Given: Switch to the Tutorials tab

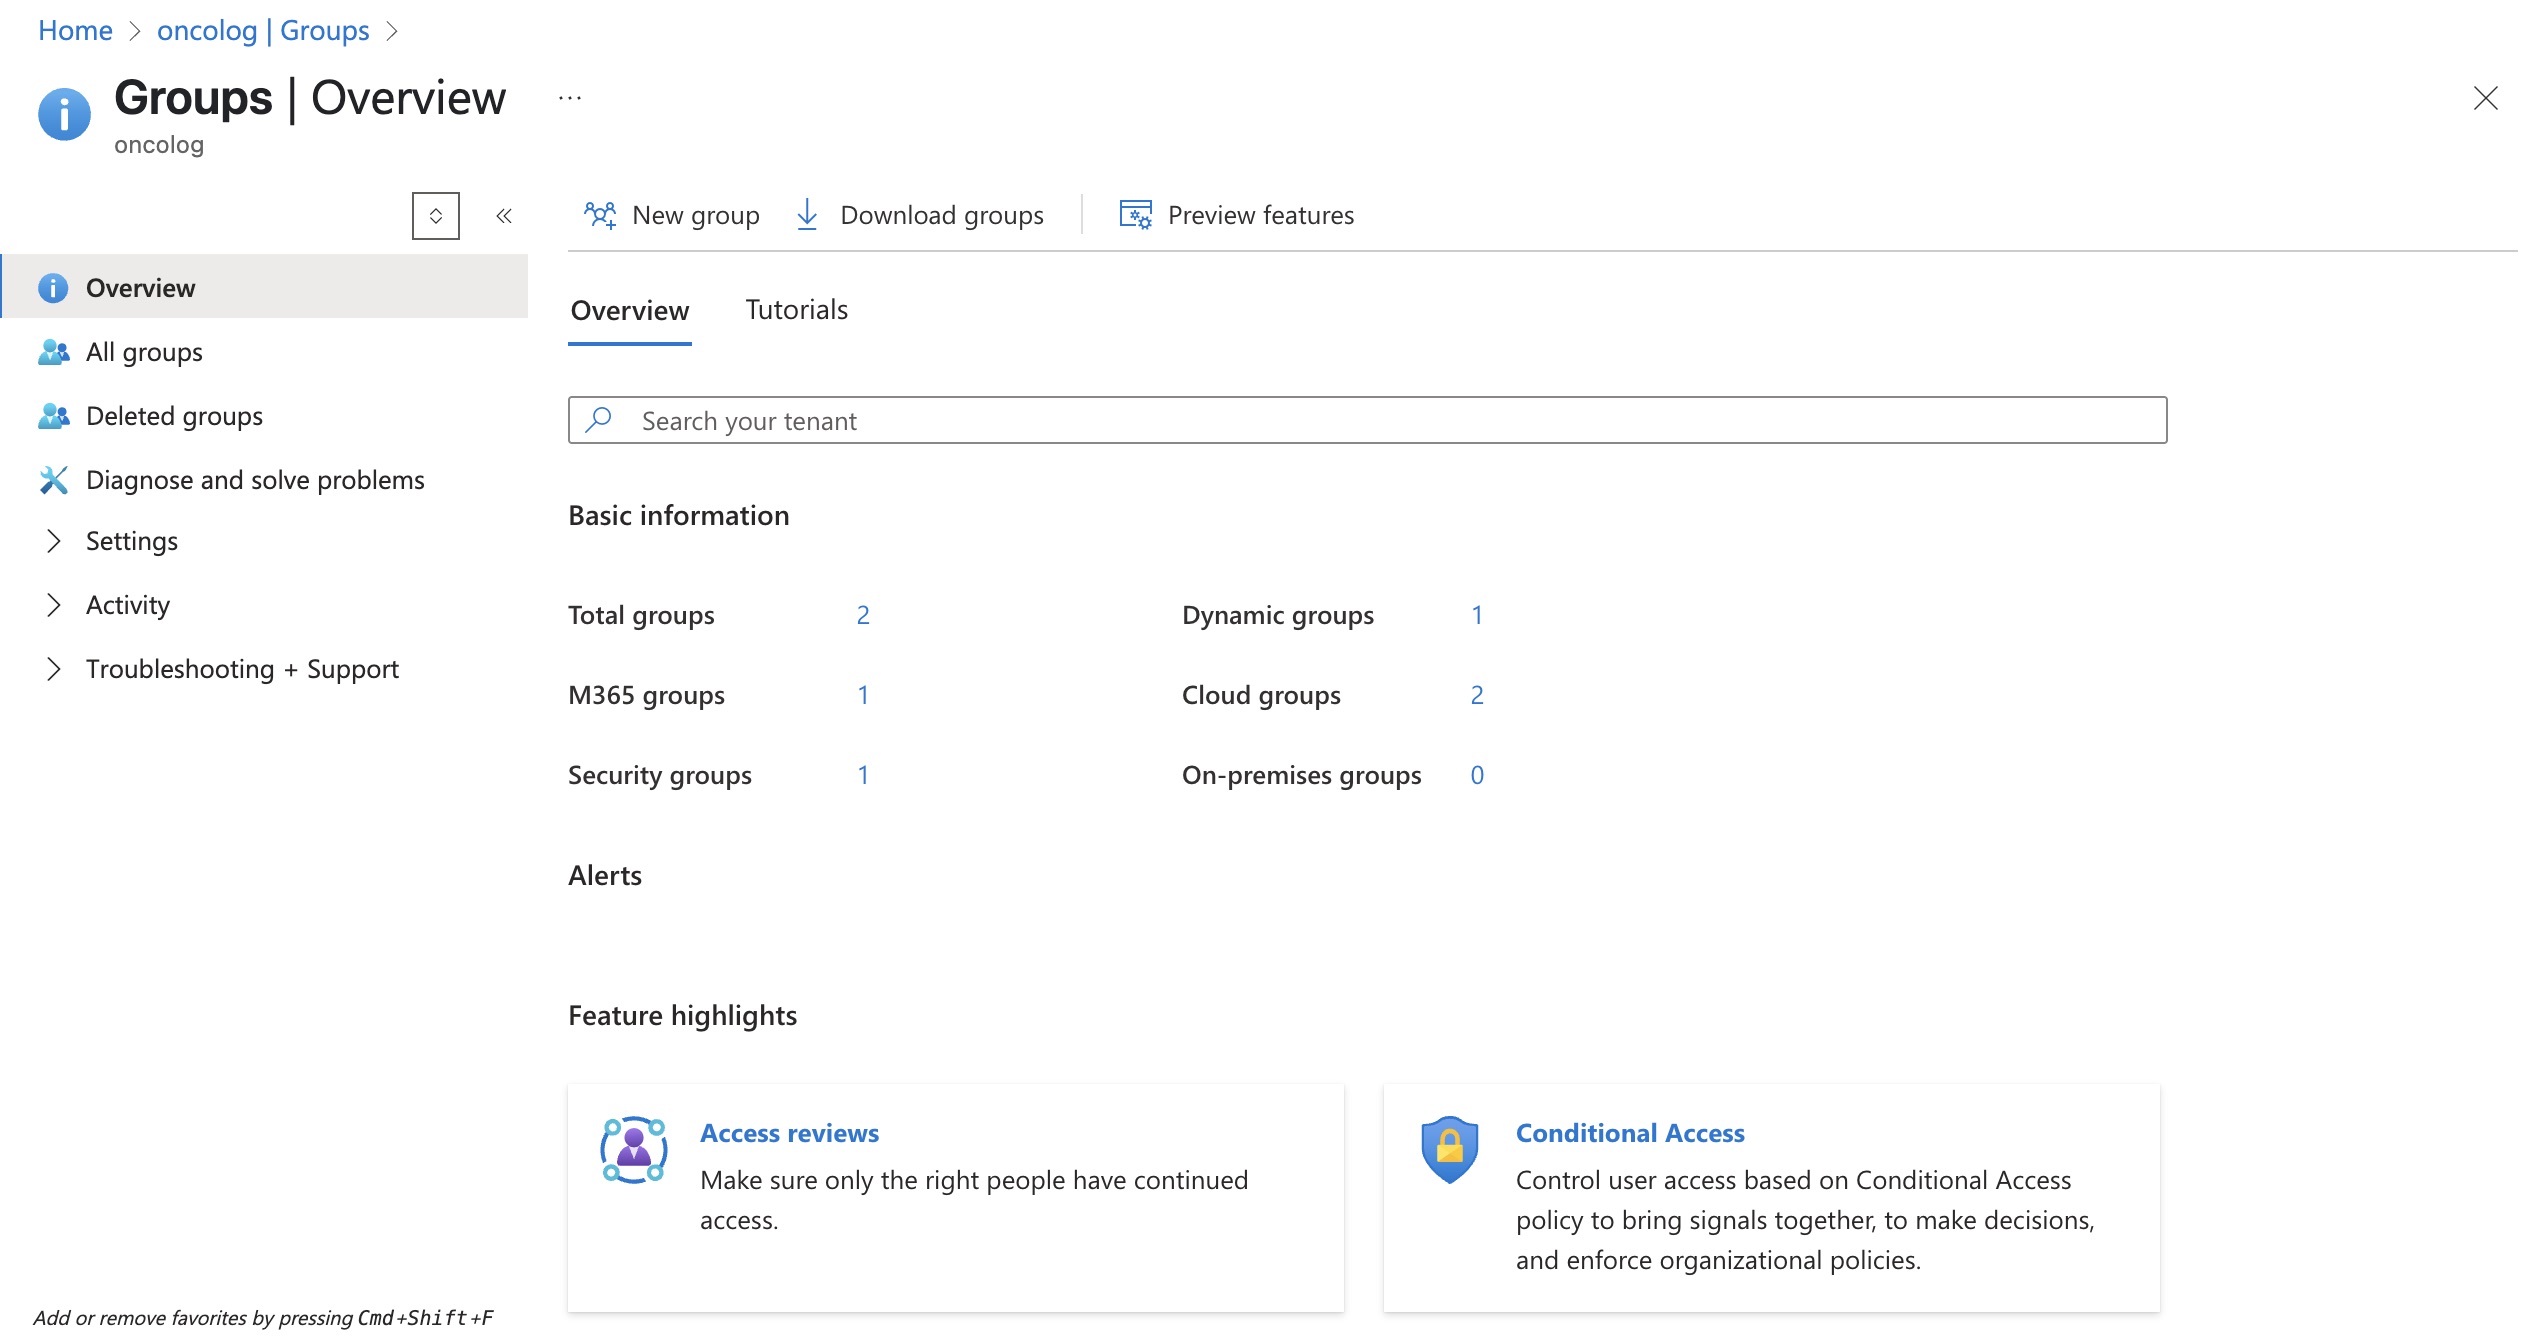Looking at the screenshot, I should pyautogui.click(x=797, y=310).
